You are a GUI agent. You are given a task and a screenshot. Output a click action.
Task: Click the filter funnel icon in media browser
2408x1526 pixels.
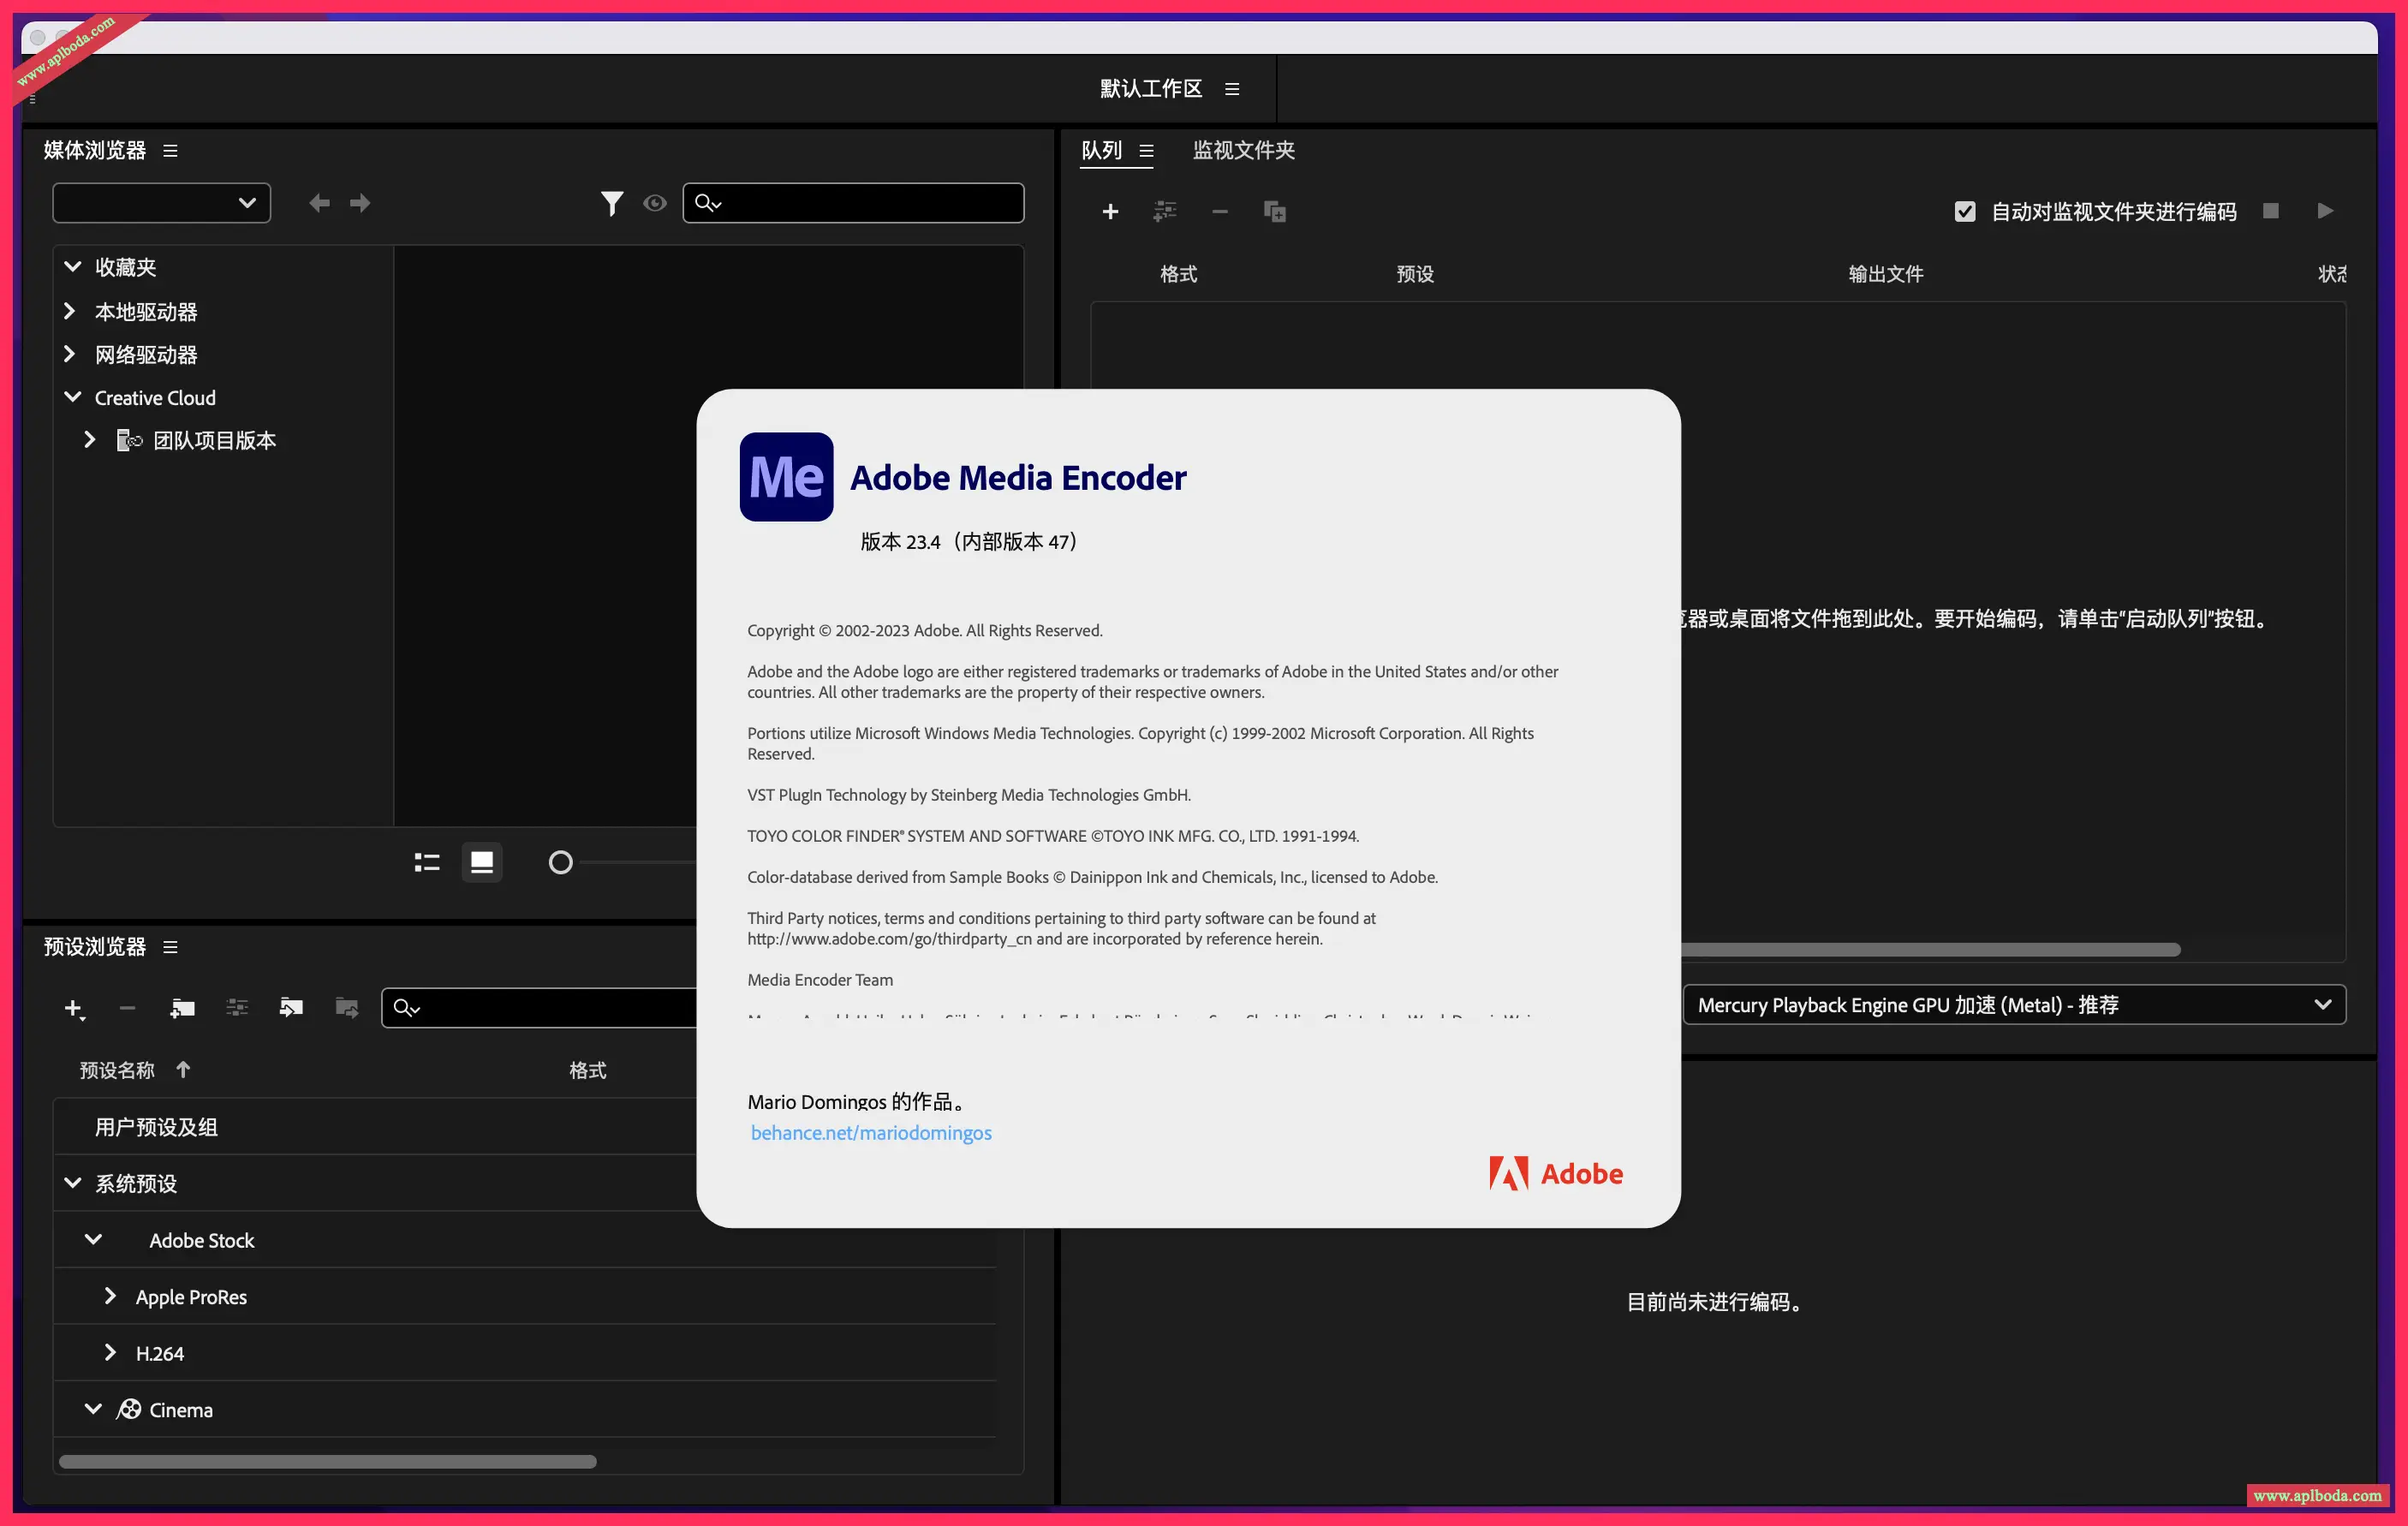point(611,203)
